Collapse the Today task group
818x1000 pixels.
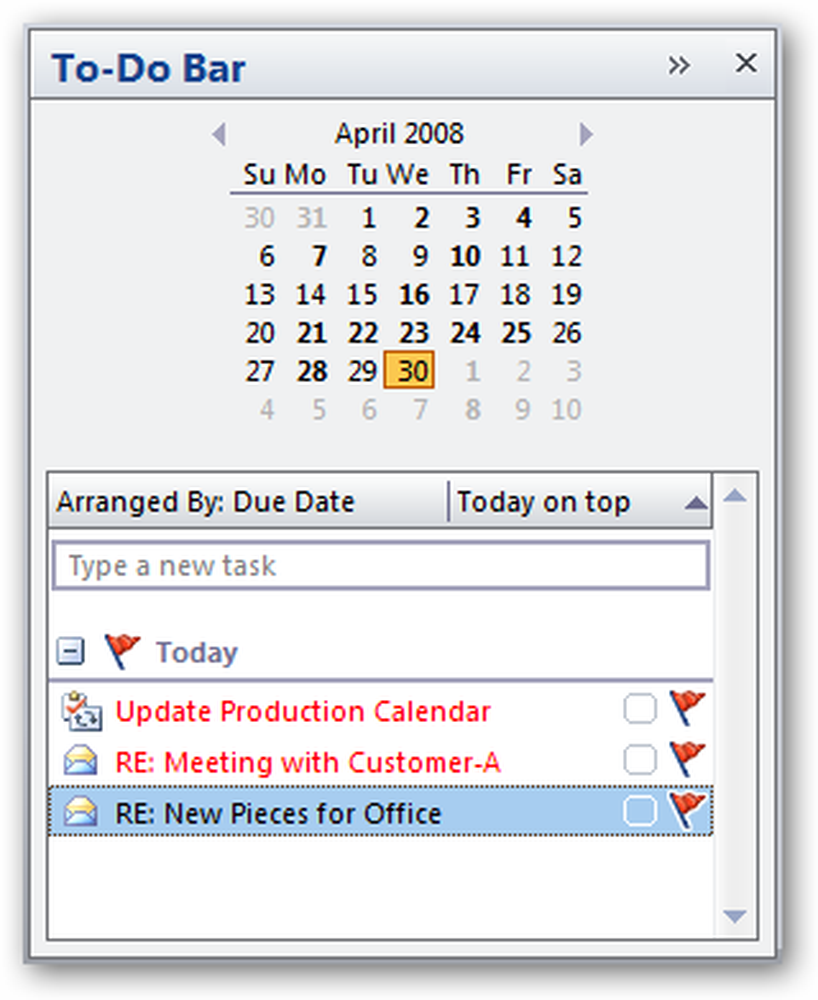click(x=70, y=652)
